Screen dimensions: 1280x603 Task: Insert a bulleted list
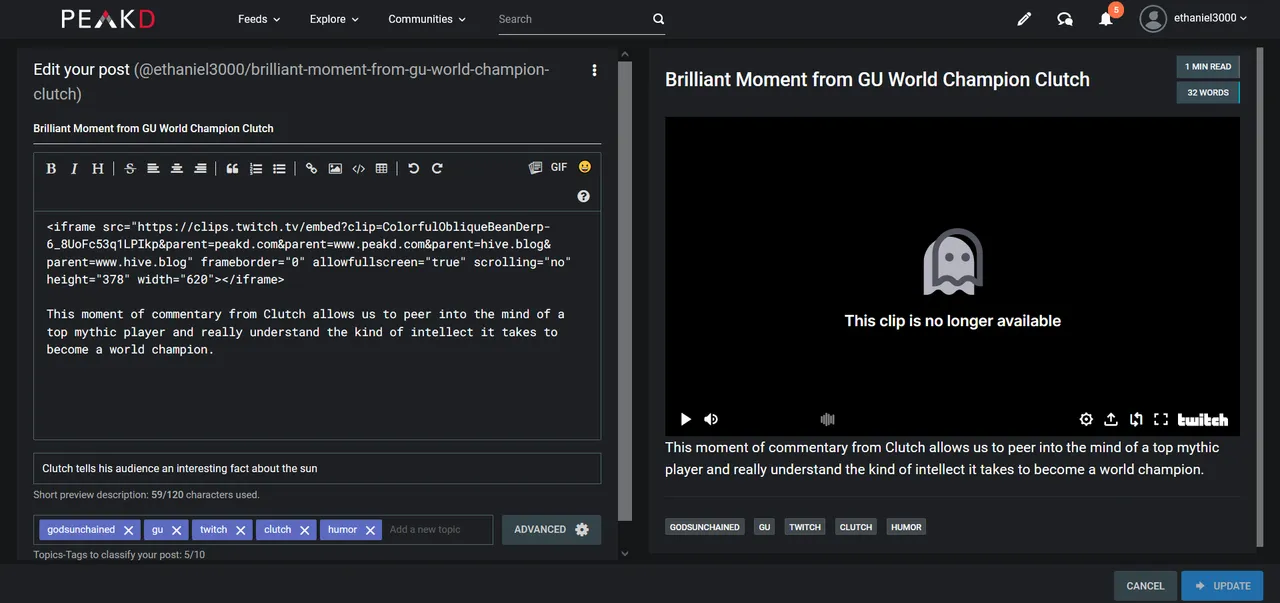[x=279, y=169]
